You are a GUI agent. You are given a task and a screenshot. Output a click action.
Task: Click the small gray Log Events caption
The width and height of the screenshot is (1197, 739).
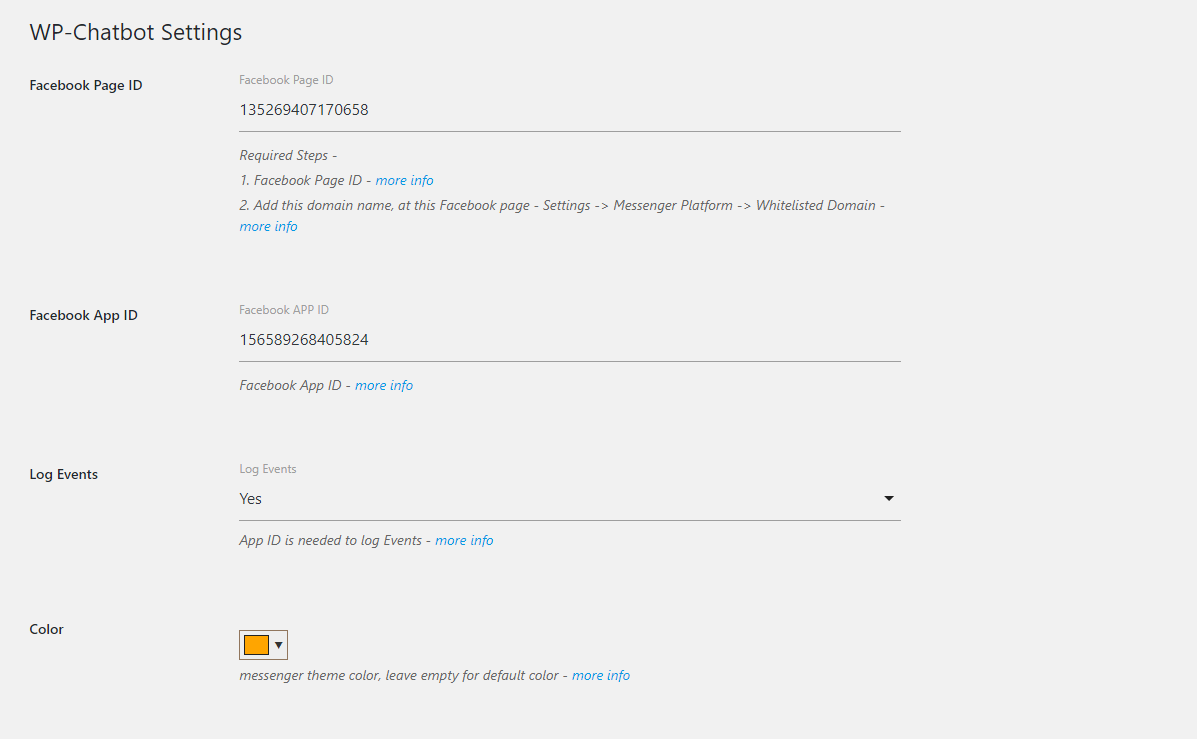[268, 469]
